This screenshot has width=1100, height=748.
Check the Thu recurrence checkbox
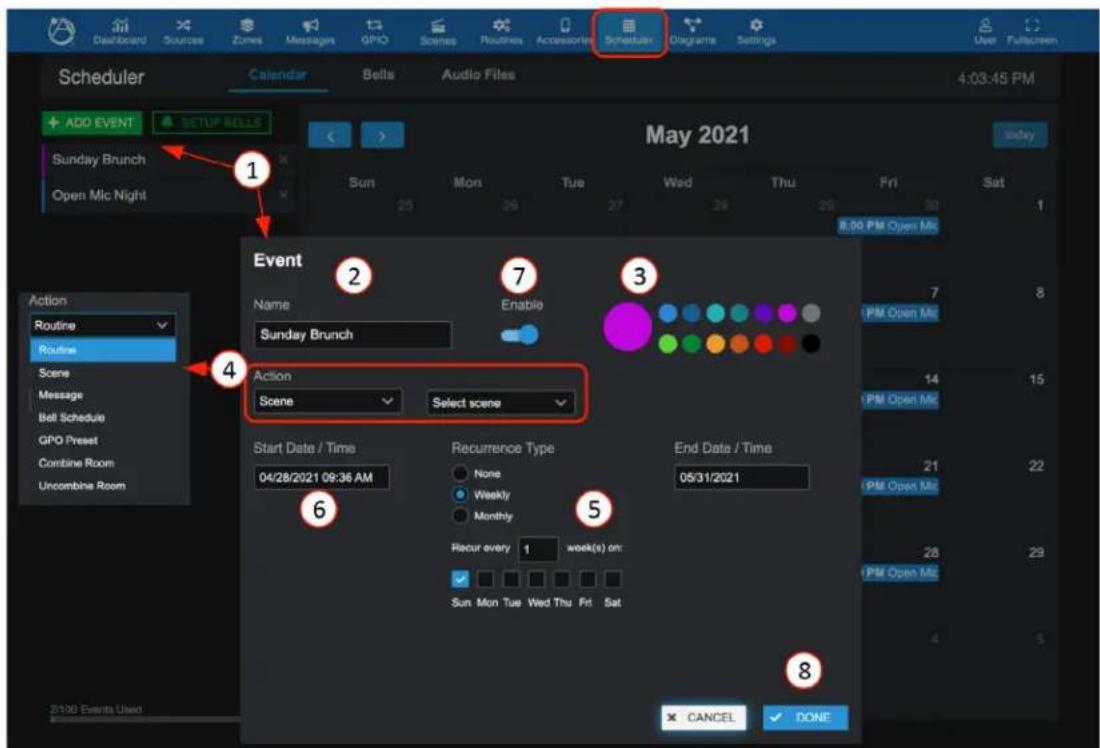[x=562, y=579]
